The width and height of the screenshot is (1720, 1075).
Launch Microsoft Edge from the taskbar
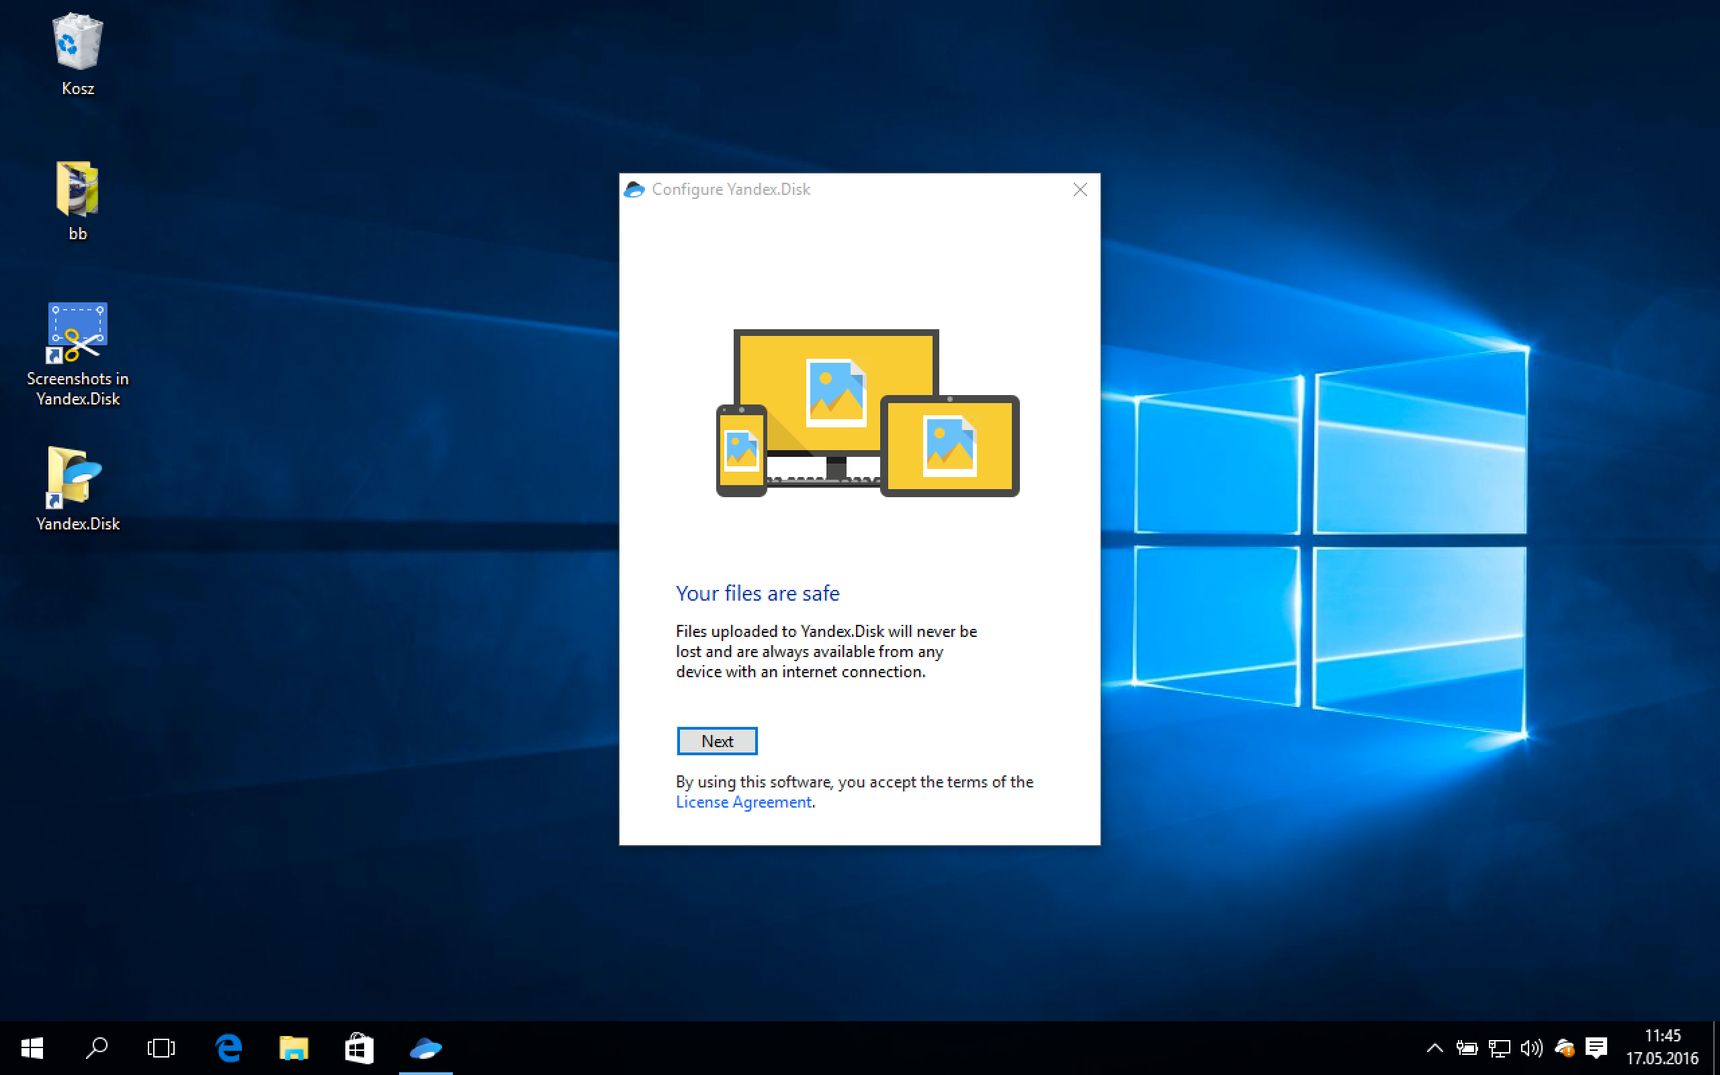(229, 1048)
